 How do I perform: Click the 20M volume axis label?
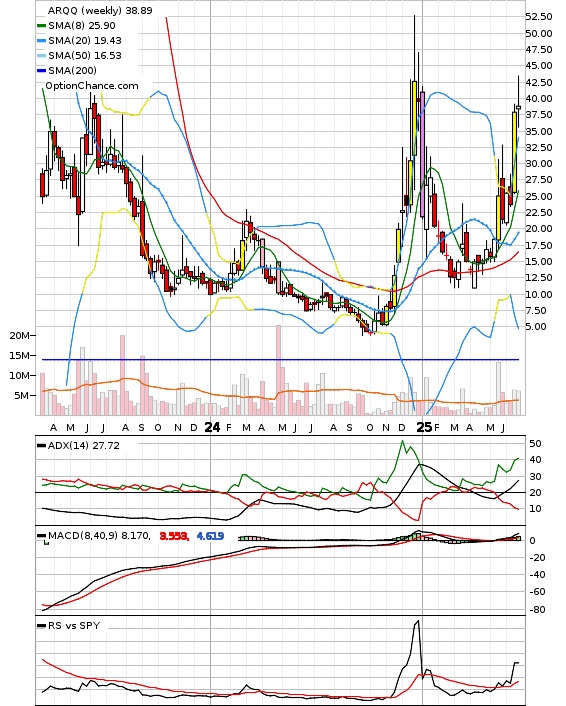20,335
